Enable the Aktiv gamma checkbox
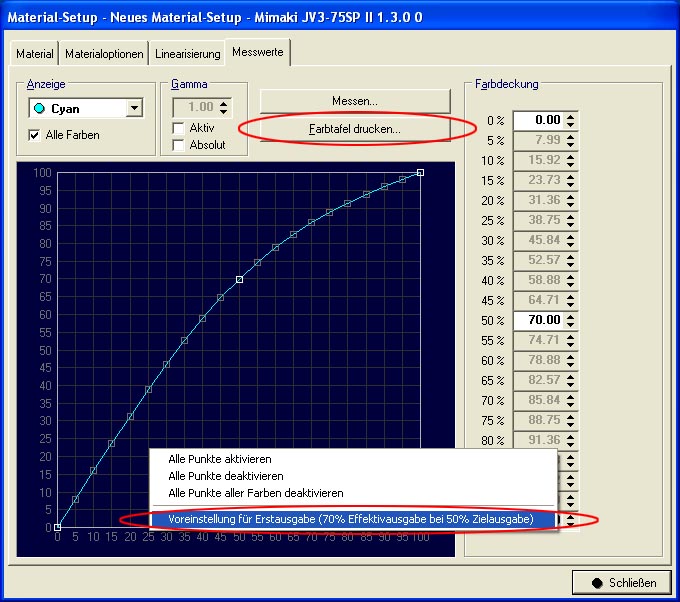Viewport: 680px width, 602px height. (x=178, y=128)
